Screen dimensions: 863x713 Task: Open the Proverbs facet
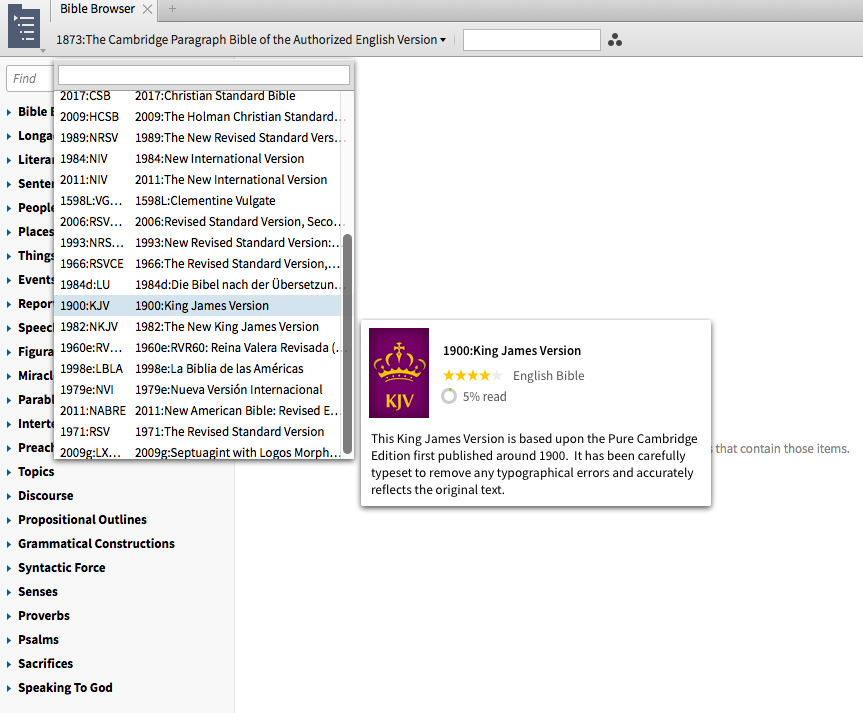[44, 616]
